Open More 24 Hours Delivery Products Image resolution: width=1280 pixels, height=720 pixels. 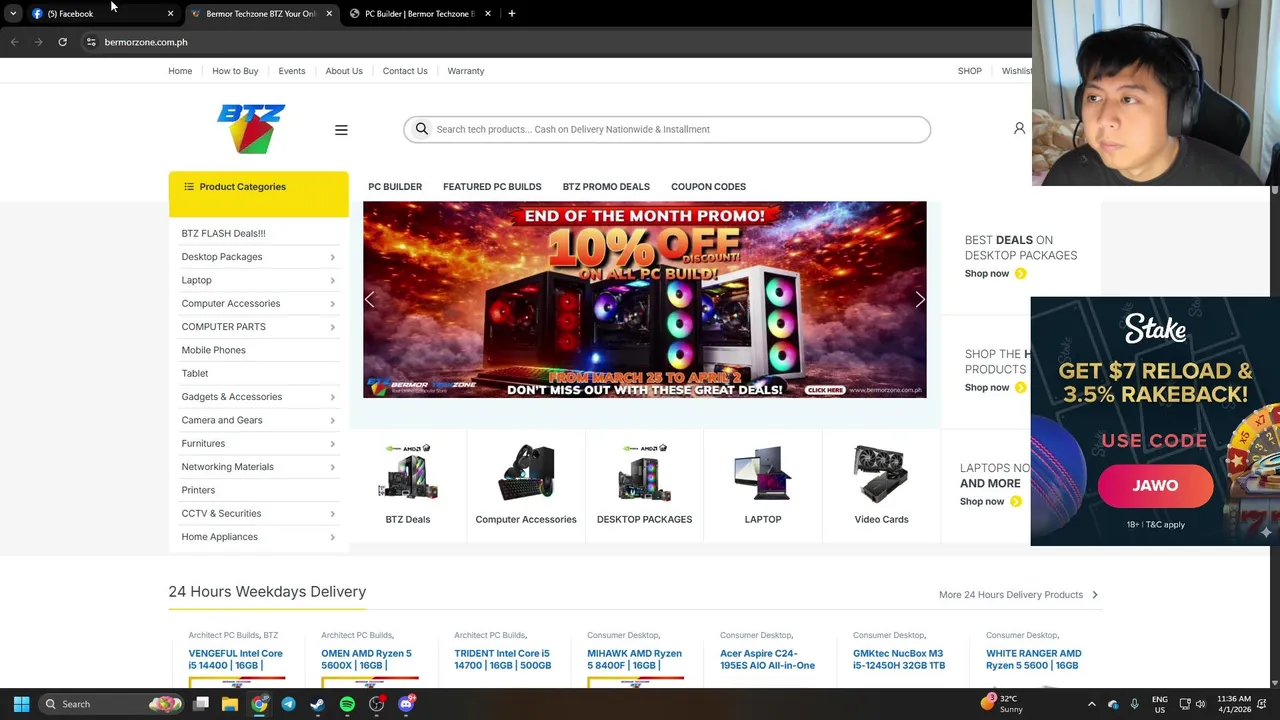[x=1018, y=595]
